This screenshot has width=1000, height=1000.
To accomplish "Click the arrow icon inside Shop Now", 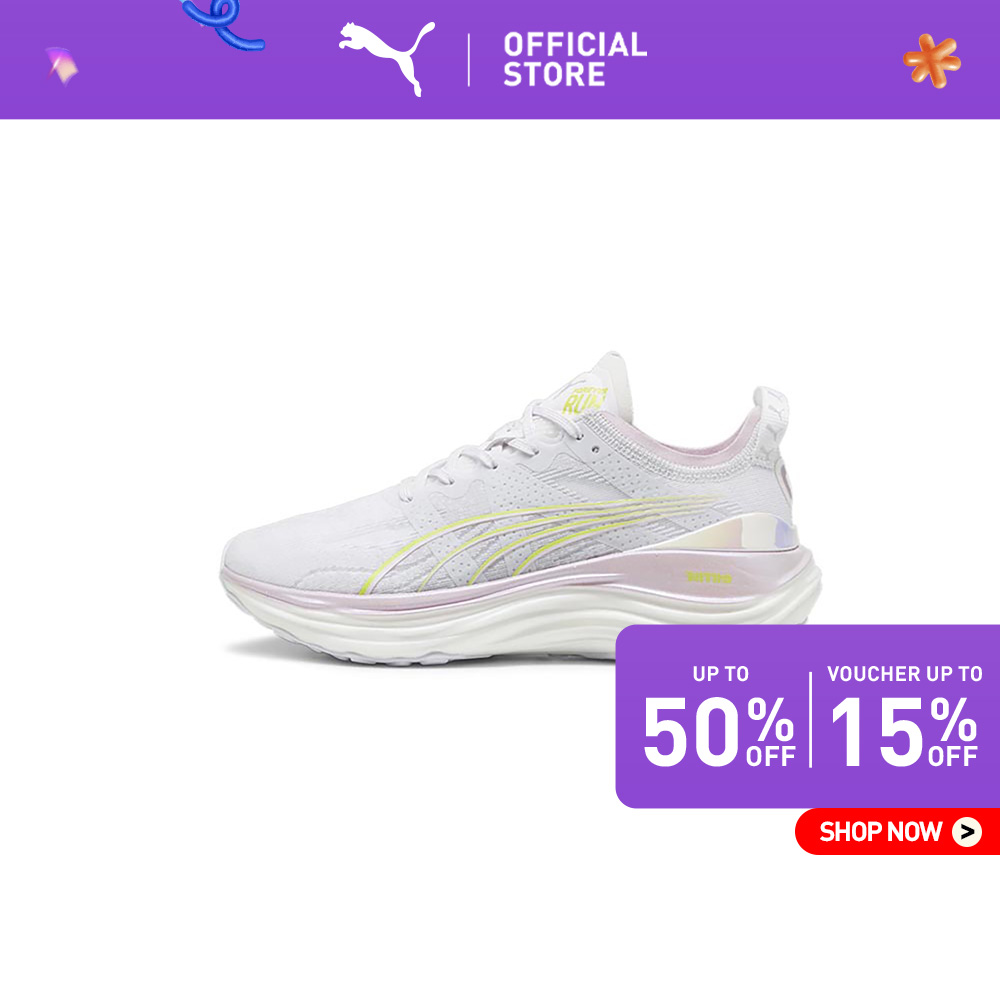I will (967, 832).
